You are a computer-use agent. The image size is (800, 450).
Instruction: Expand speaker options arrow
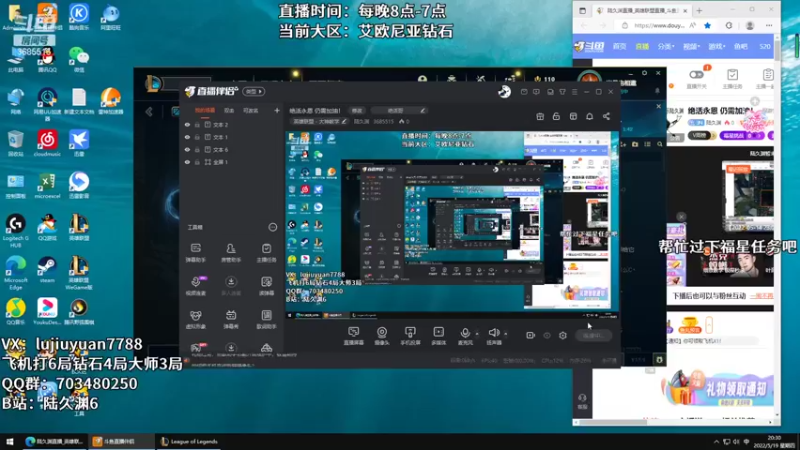[506, 334]
